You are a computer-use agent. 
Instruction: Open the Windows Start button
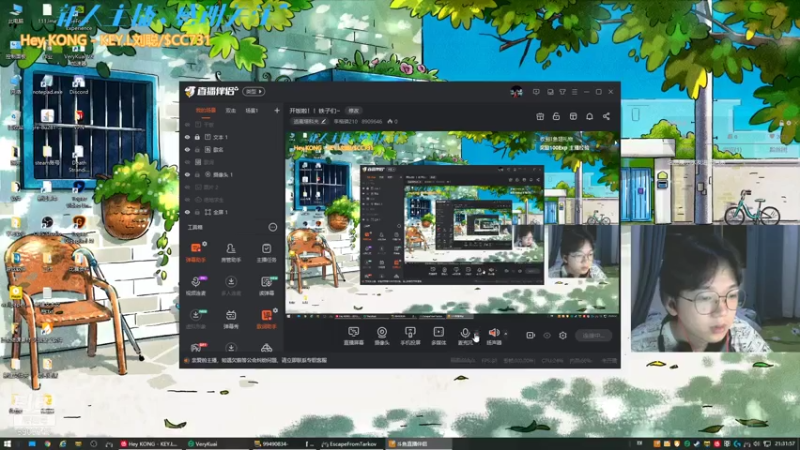coord(7,444)
